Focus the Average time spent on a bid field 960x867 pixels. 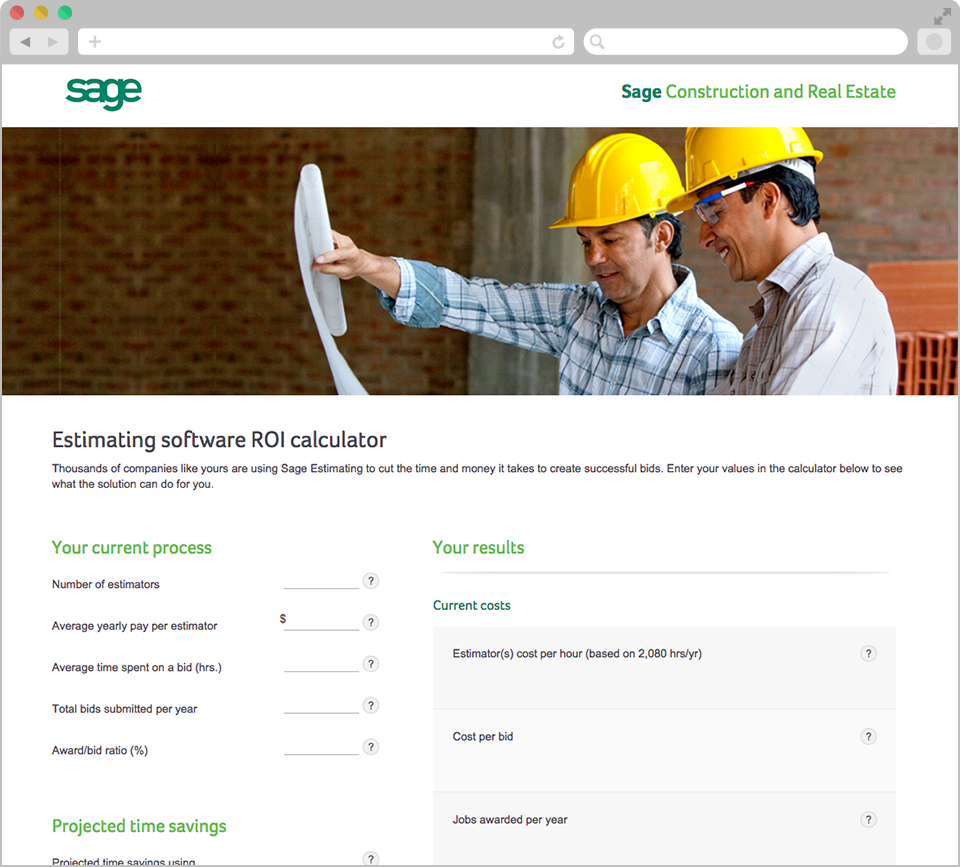coord(321,664)
